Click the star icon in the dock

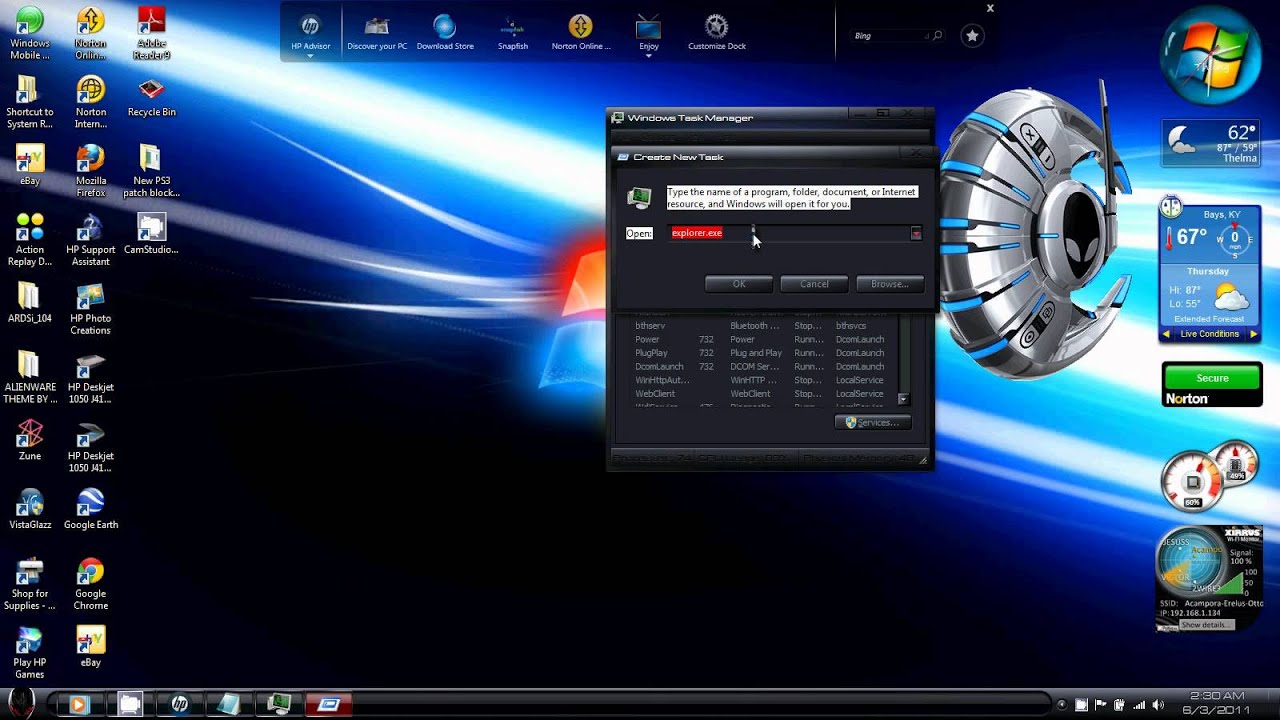click(972, 36)
